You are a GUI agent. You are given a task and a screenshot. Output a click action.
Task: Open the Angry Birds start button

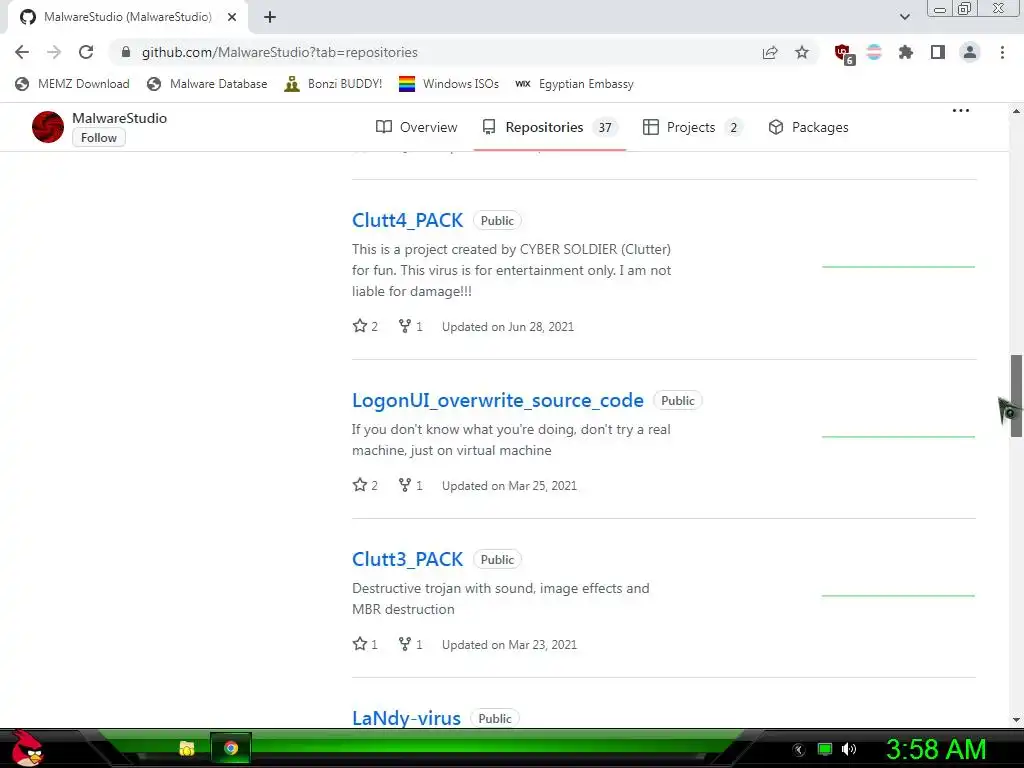tap(26, 748)
